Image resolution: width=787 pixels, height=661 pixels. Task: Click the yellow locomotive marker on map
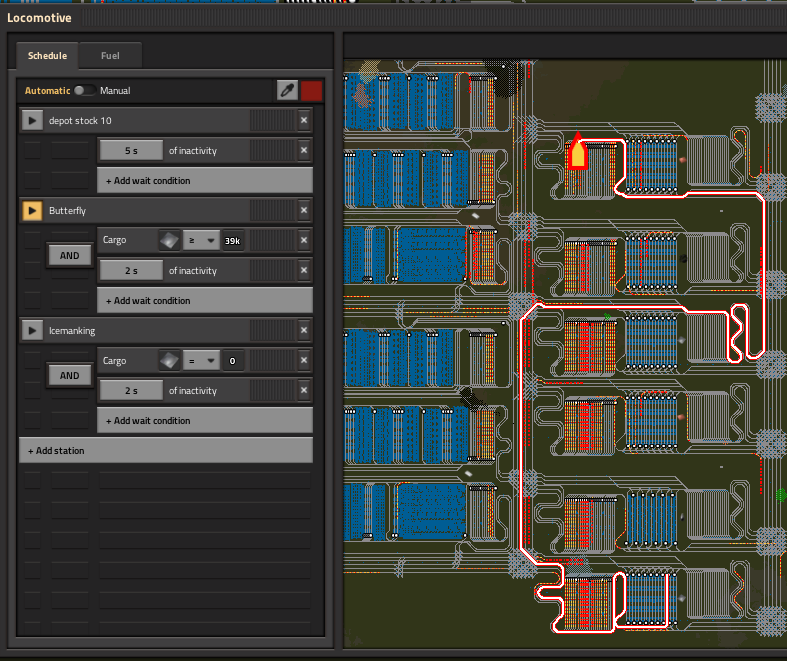point(578,152)
